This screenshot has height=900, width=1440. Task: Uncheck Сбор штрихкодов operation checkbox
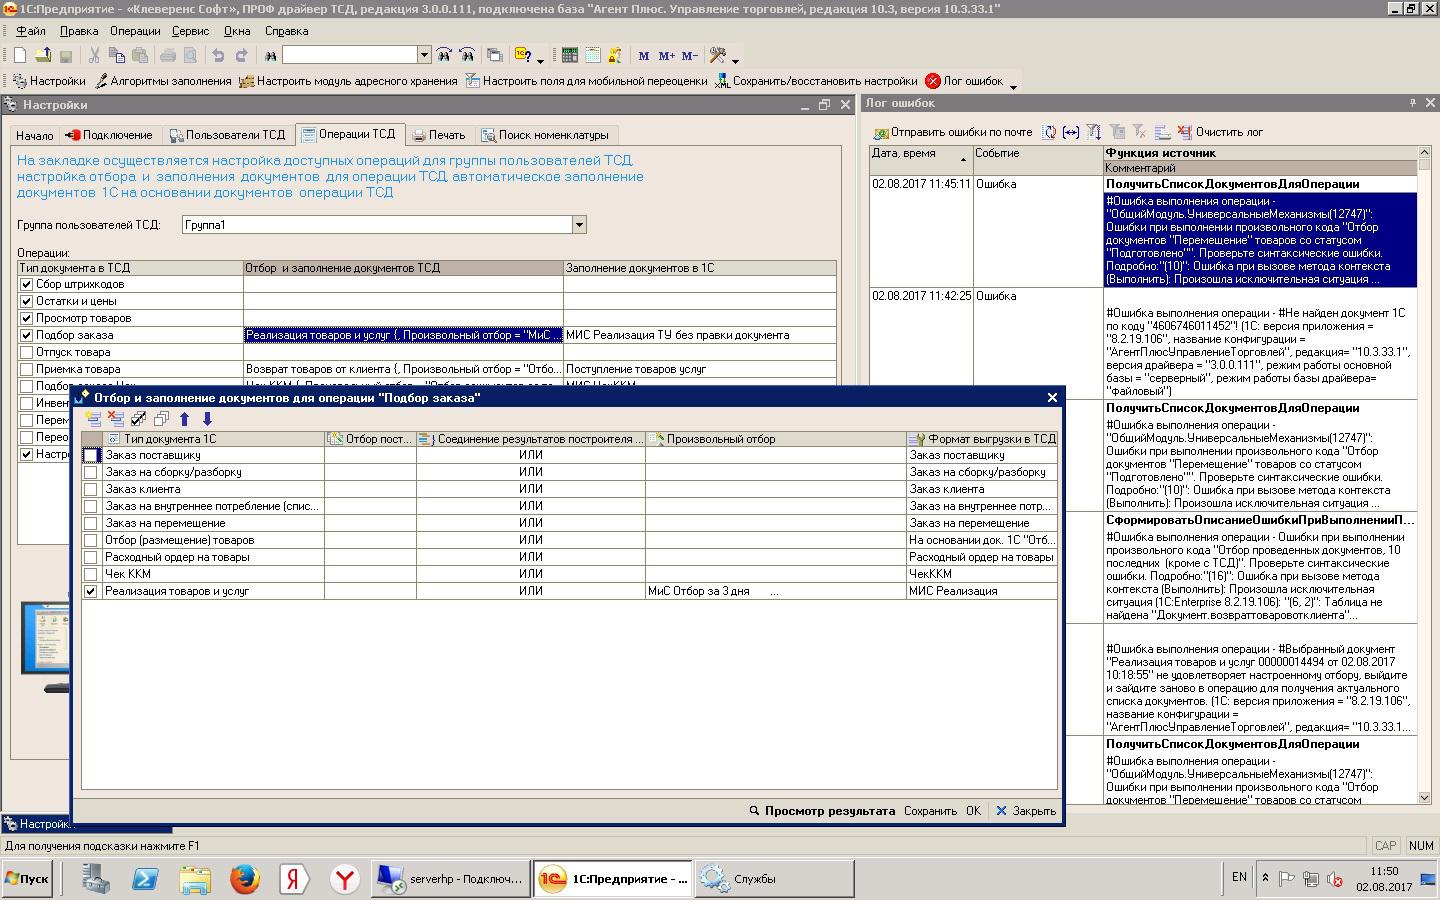[27, 284]
